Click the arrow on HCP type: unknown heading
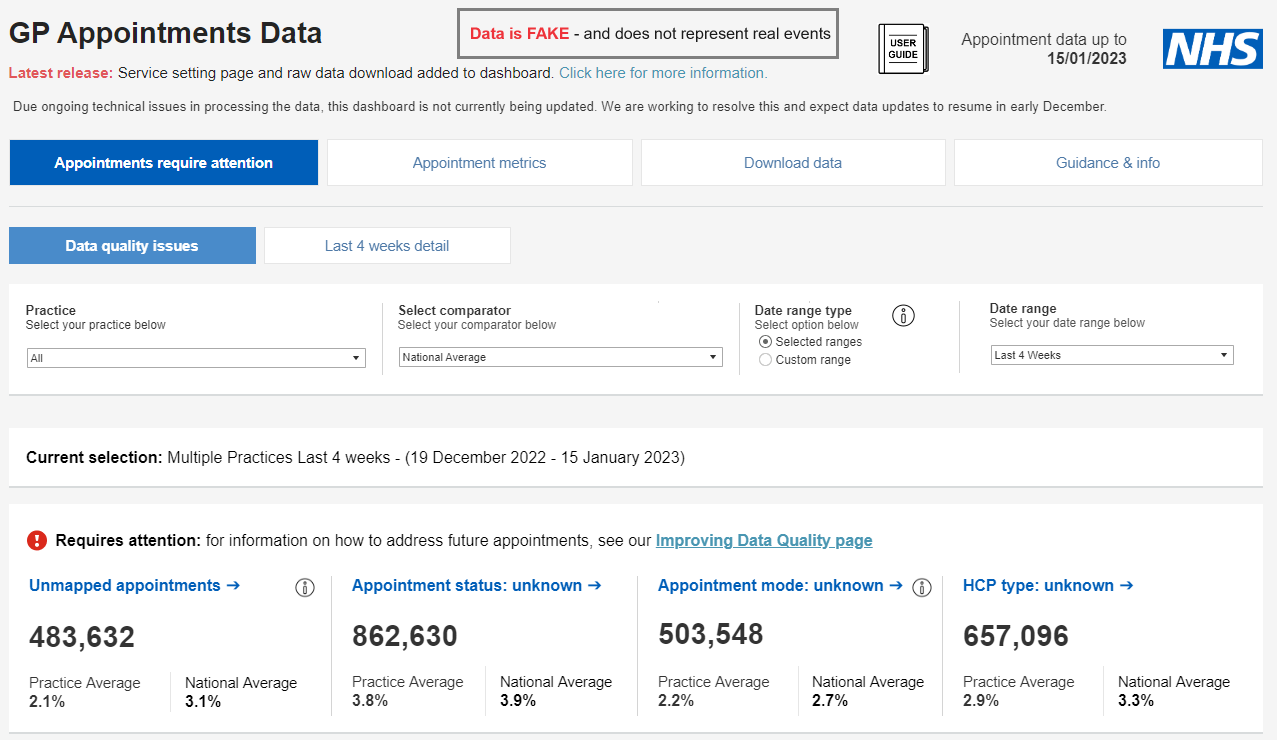 pyautogui.click(x=1128, y=585)
